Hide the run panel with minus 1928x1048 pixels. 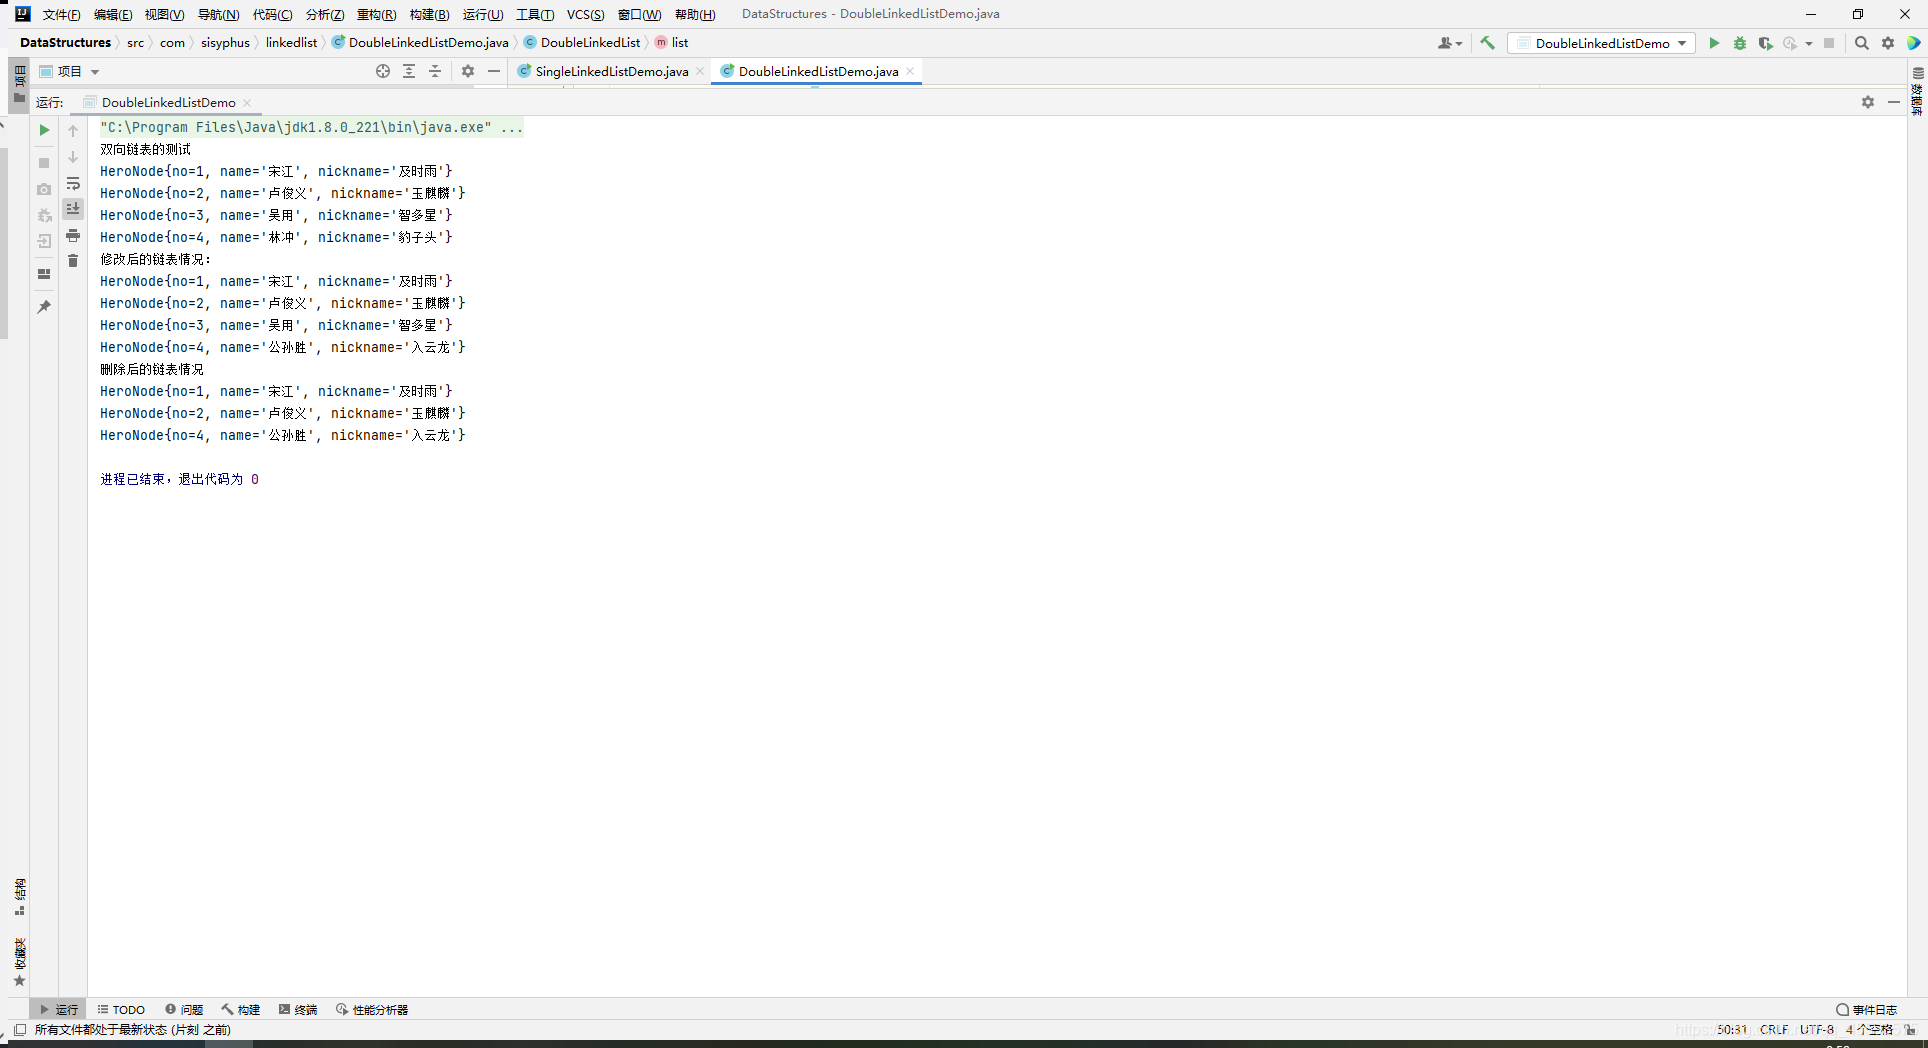point(1894,102)
